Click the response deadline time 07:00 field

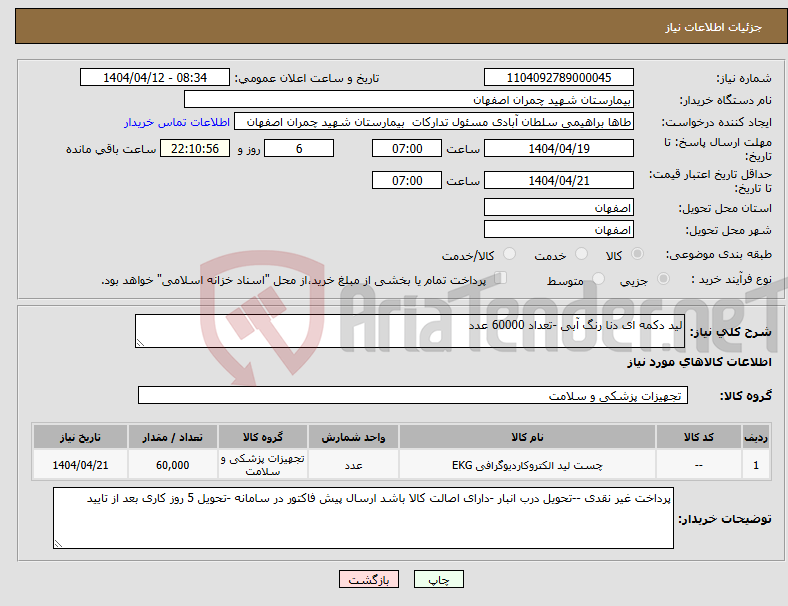pos(407,149)
